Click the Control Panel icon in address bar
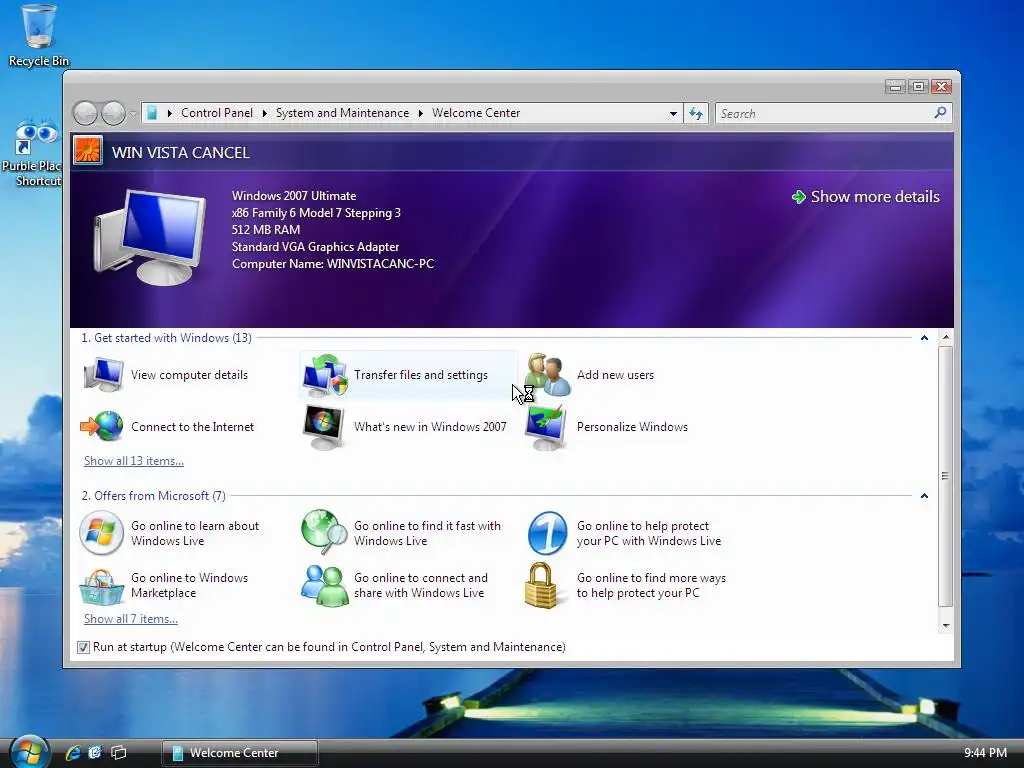The width and height of the screenshot is (1024, 768). [152, 113]
